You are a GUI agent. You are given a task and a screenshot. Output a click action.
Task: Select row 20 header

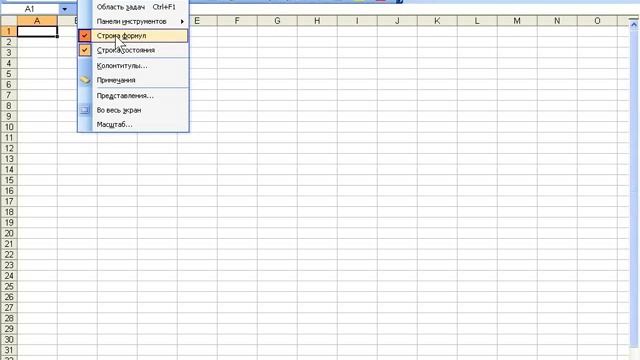point(9,233)
